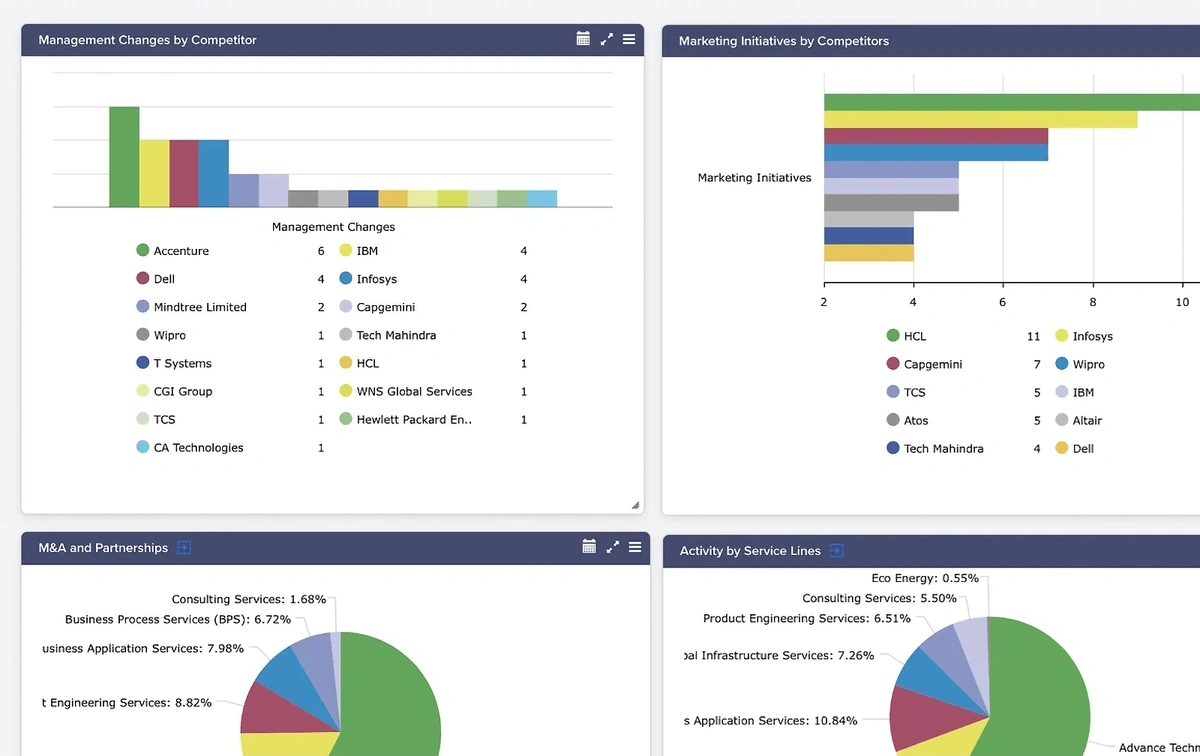1200x756 pixels.
Task: Click drill-in arrow icon beside M&A and Partnerships
Action: point(184,547)
